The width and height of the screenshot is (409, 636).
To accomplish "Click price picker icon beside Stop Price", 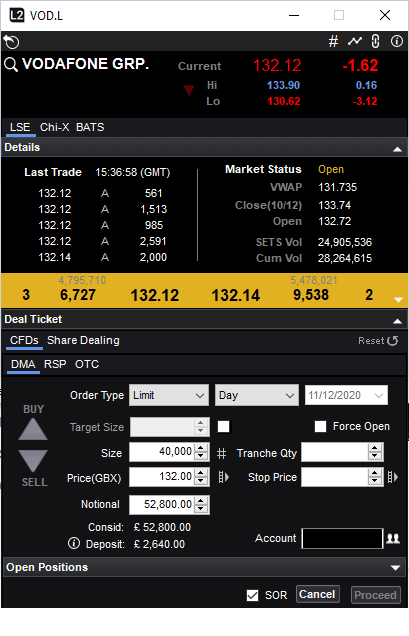I will [x=392, y=477].
